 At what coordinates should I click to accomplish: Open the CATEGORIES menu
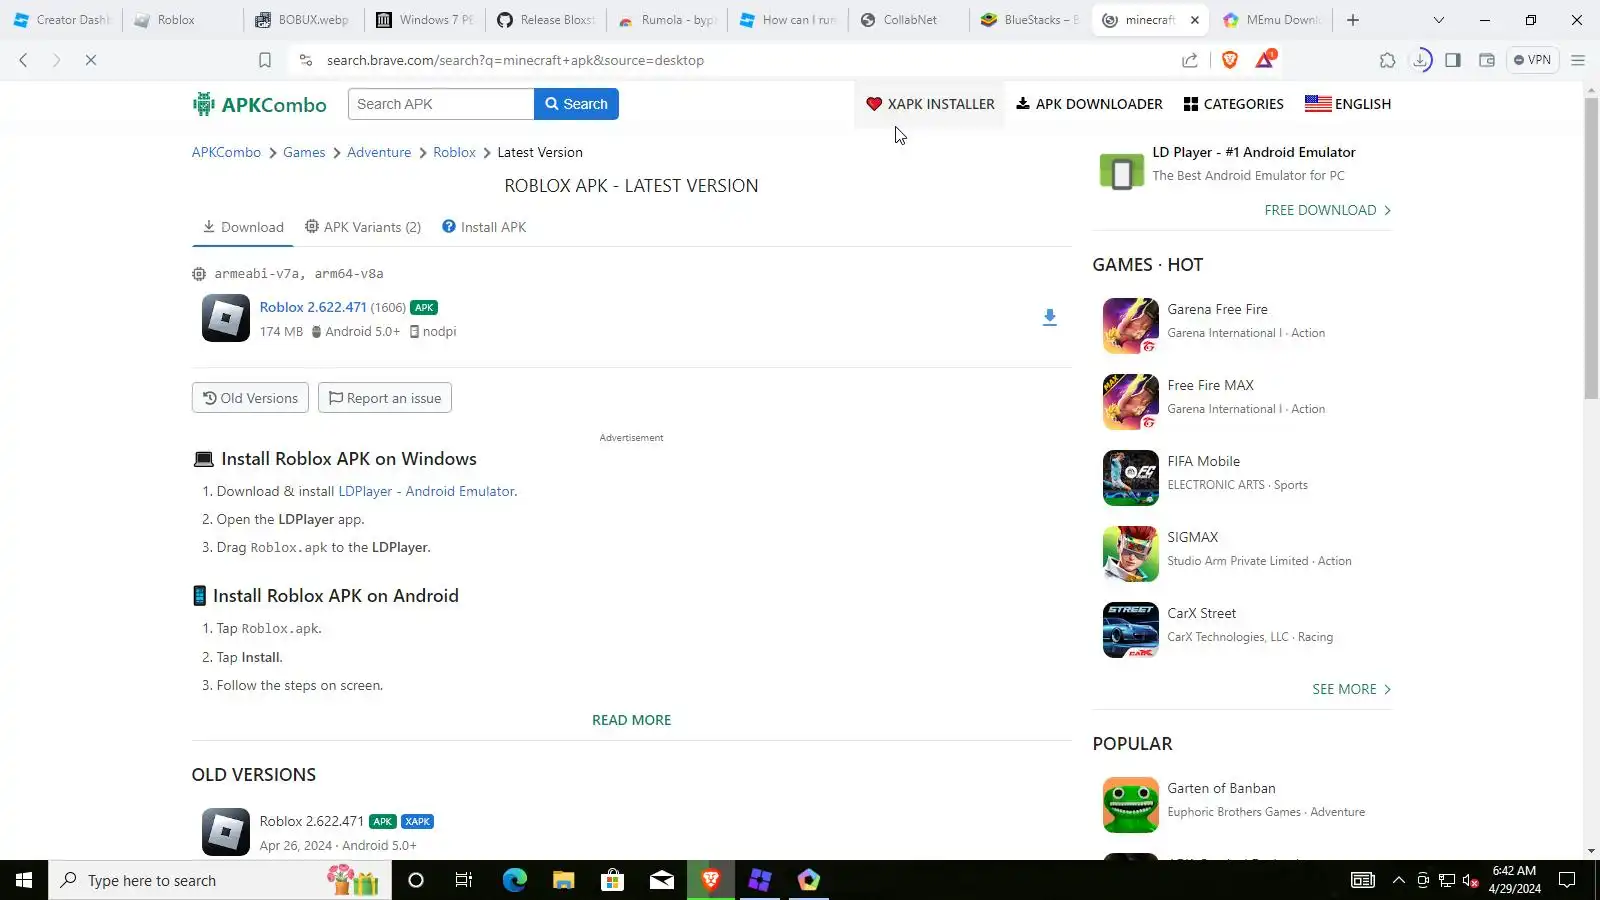(1233, 104)
